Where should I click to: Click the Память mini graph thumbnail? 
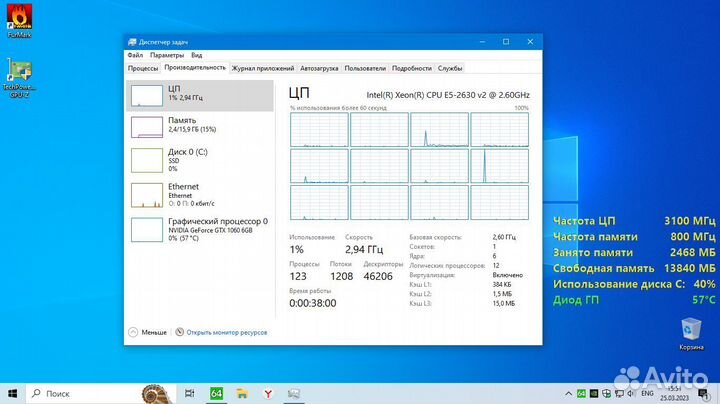coord(147,127)
